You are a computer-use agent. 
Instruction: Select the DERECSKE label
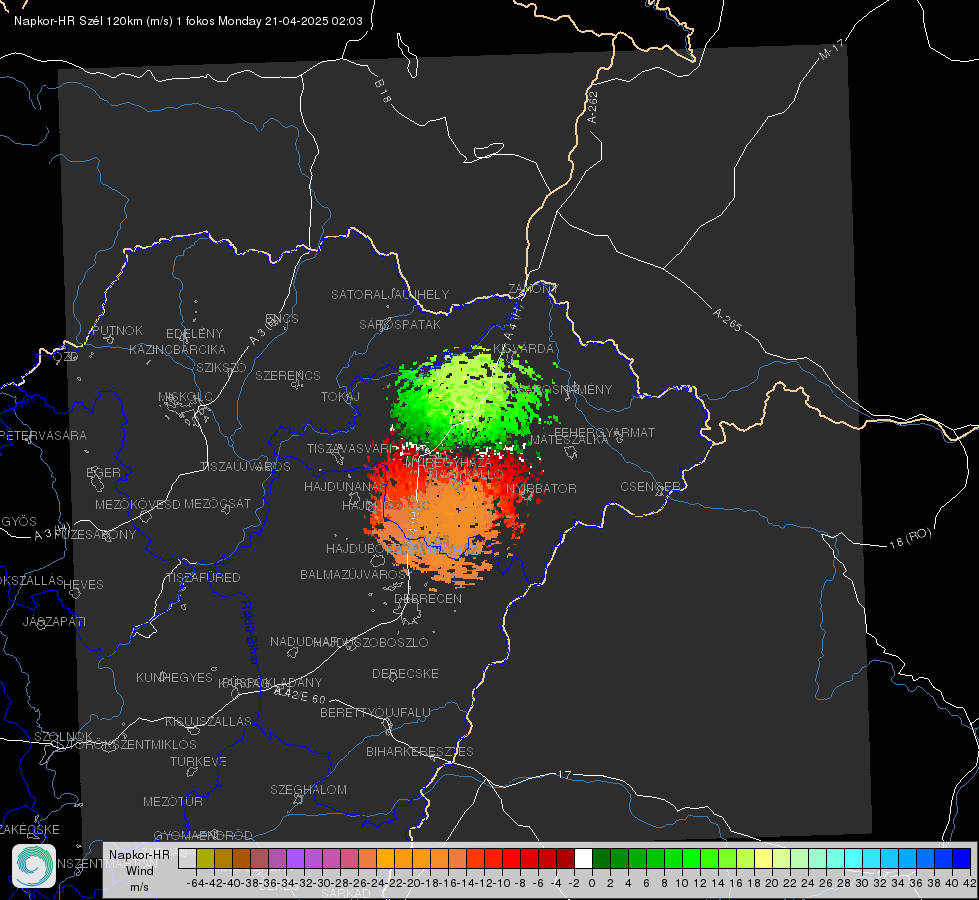tap(405, 674)
